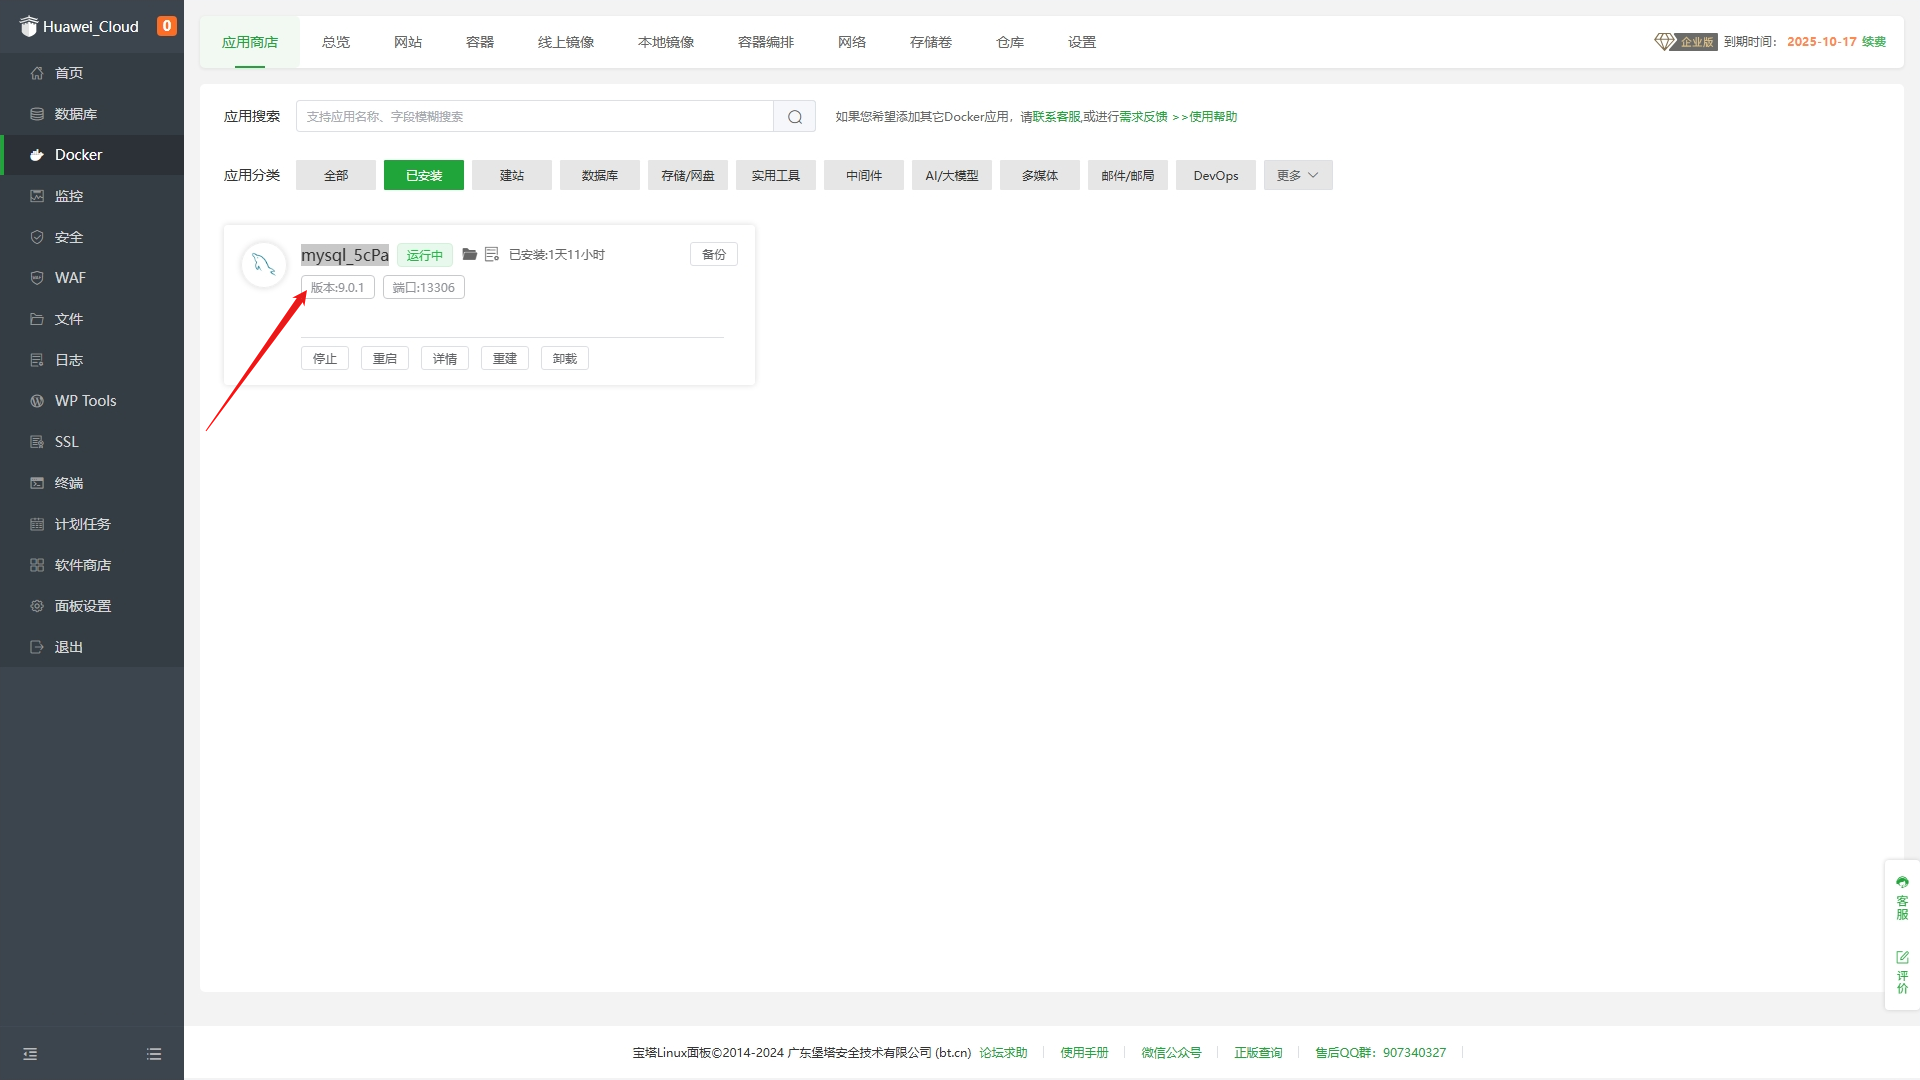This screenshot has width=1920, height=1080.
Task: Filter apps by 邮件/邮局 category
Action: pos(1128,175)
